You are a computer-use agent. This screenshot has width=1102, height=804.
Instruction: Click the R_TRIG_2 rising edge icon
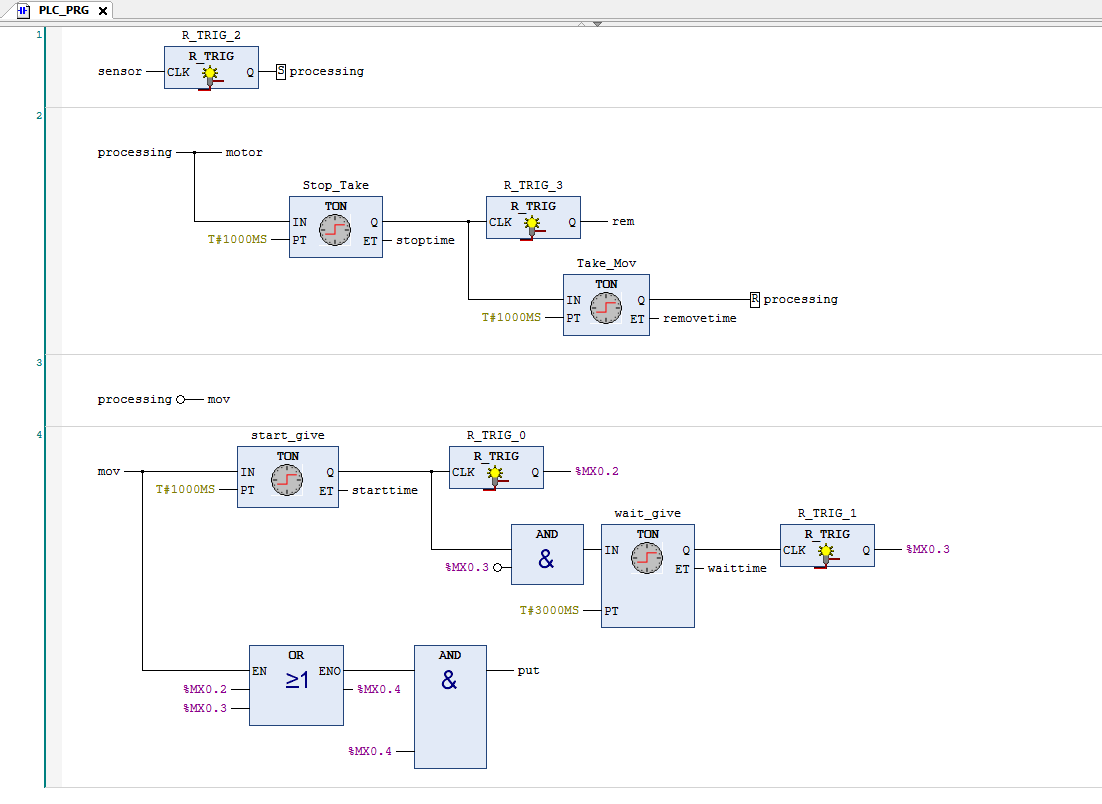coord(210,75)
